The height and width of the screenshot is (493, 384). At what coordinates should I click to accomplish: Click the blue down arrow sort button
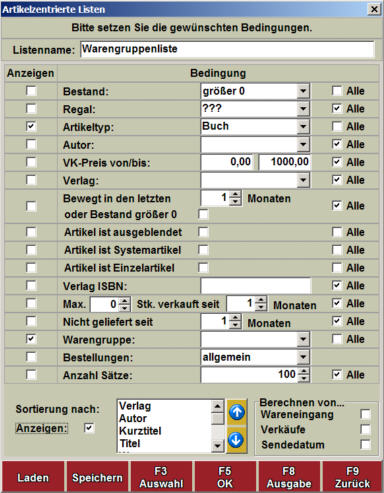click(x=237, y=440)
